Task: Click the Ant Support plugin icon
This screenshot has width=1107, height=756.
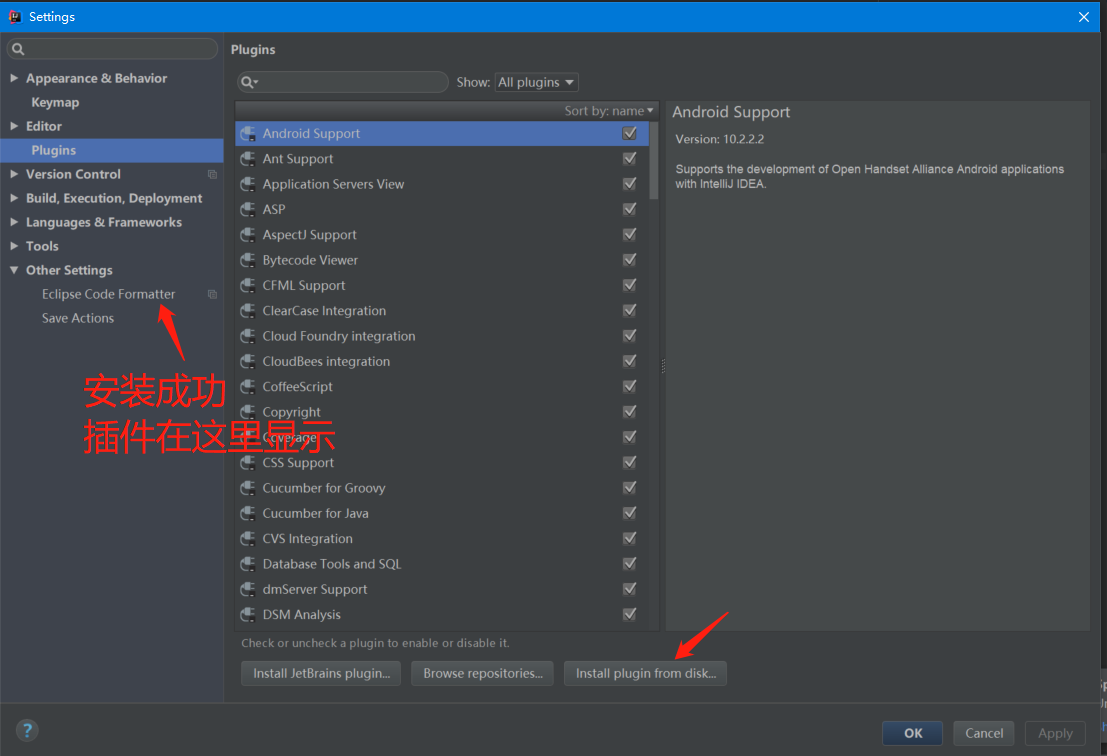Action: [x=247, y=159]
